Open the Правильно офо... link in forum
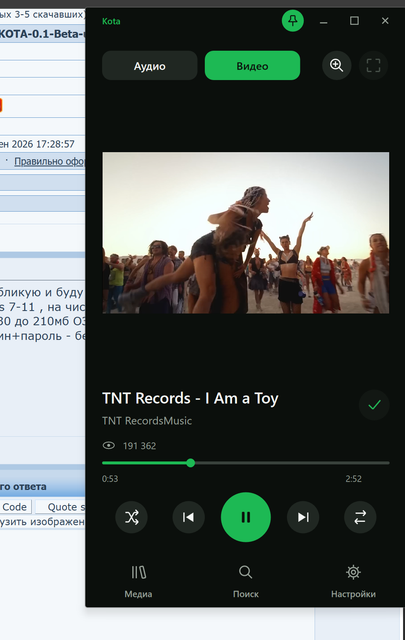The image size is (405, 640). click(49, 161)
